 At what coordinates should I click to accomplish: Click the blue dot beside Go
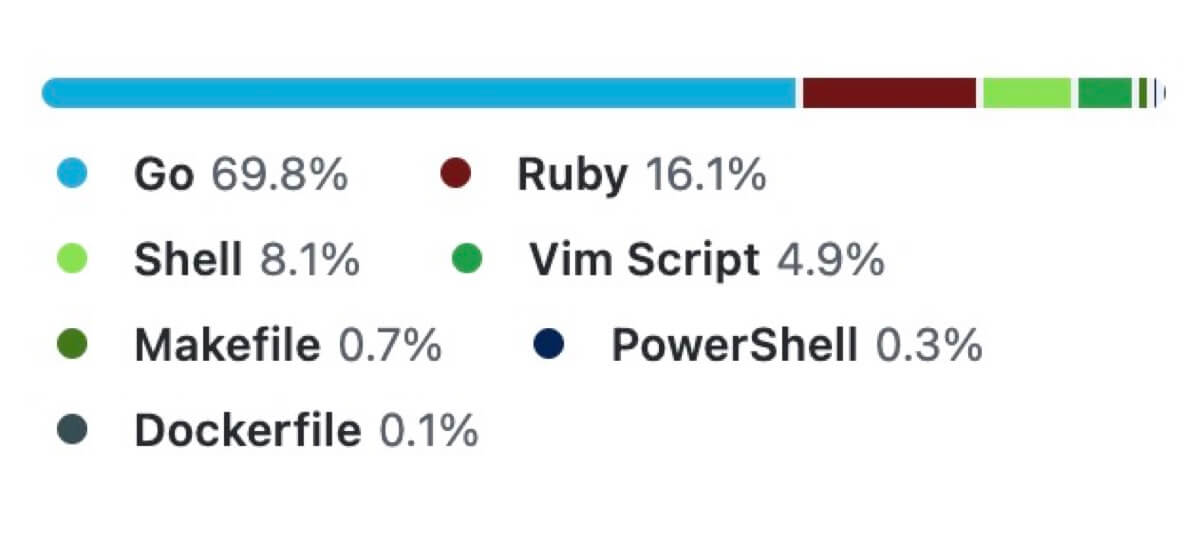coord(72,175)
